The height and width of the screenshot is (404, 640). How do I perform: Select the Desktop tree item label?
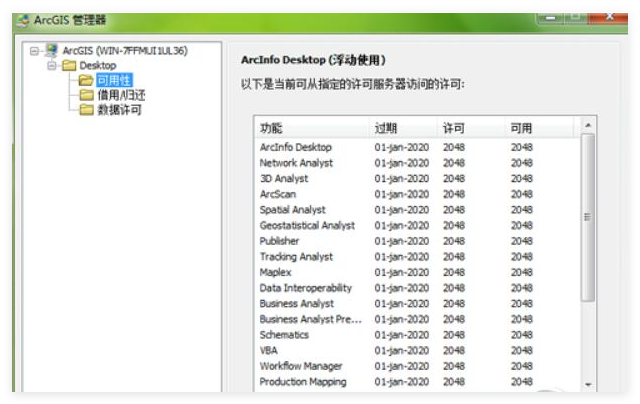pos(98,65)
